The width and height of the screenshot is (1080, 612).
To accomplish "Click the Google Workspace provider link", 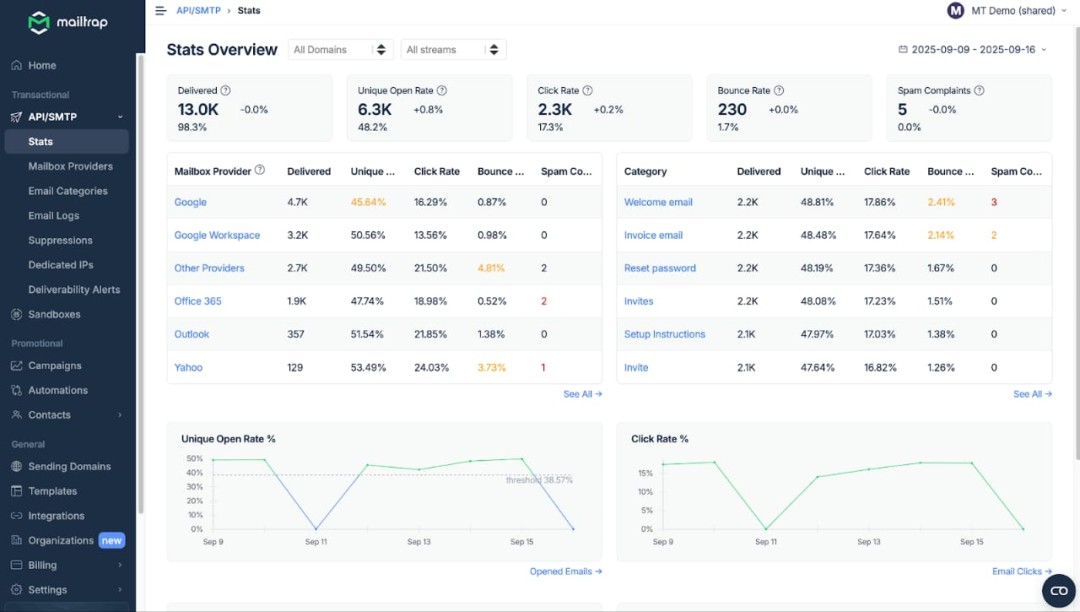I will [x=217, y=235].
